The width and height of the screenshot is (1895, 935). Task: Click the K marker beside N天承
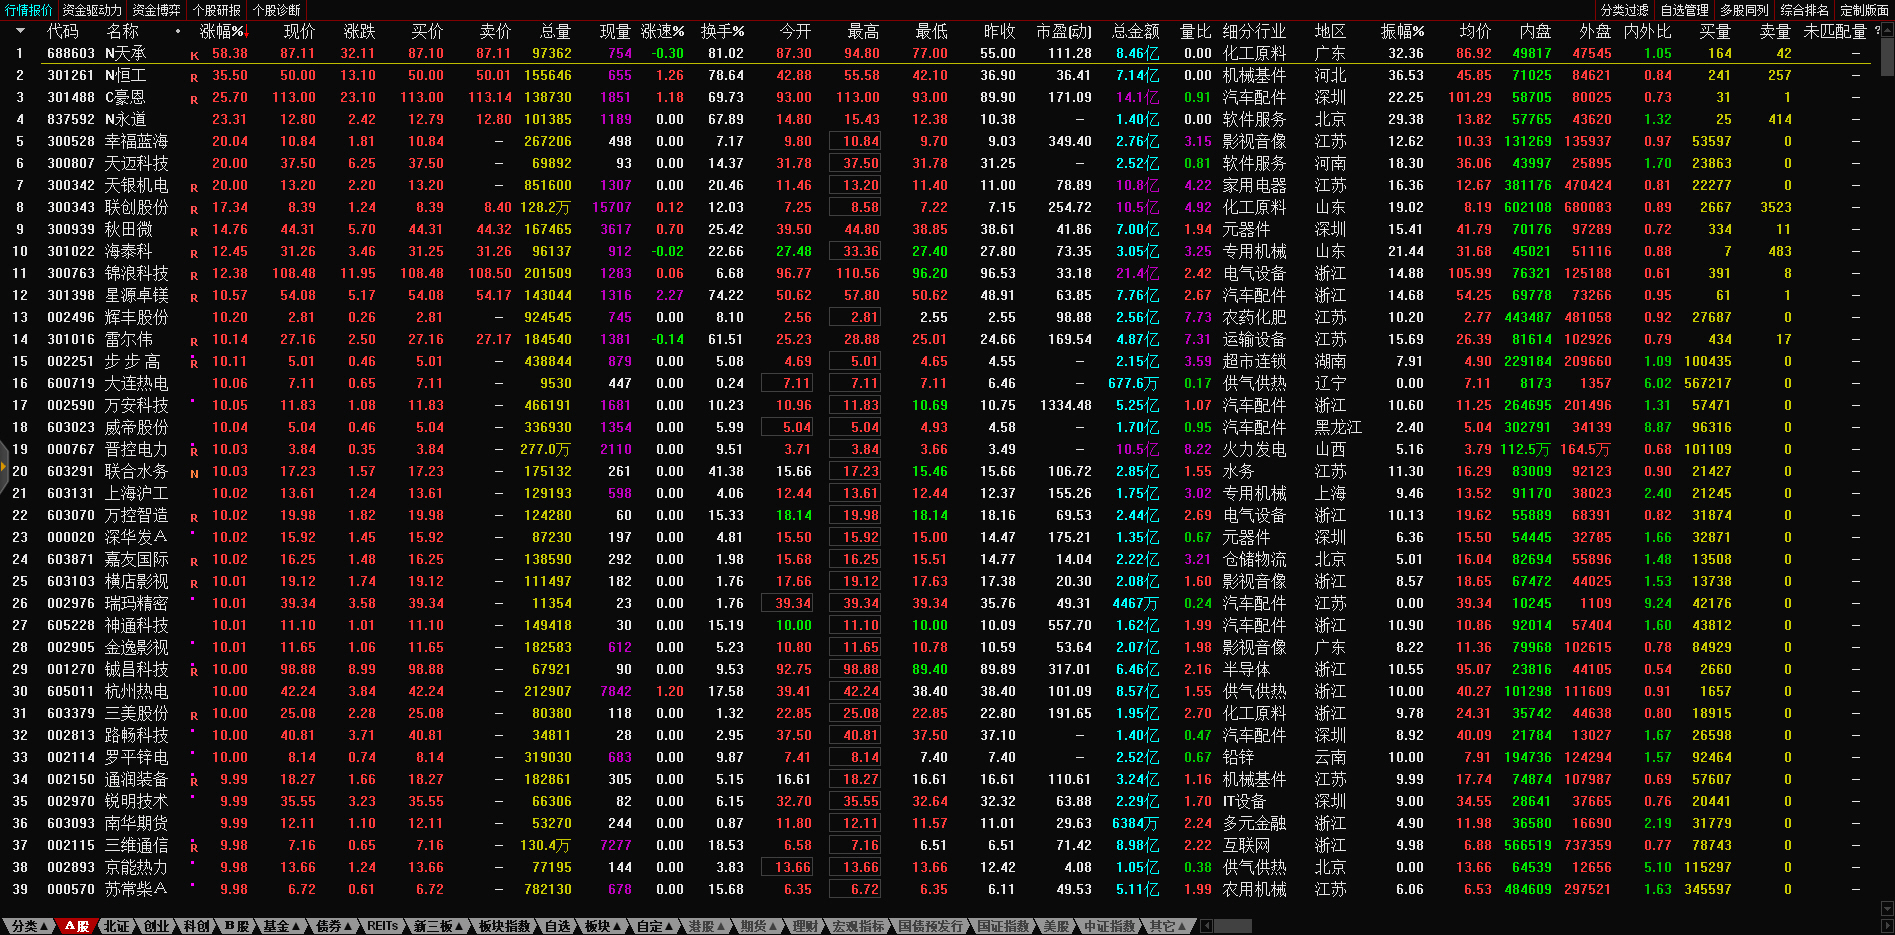coord(194,56)
